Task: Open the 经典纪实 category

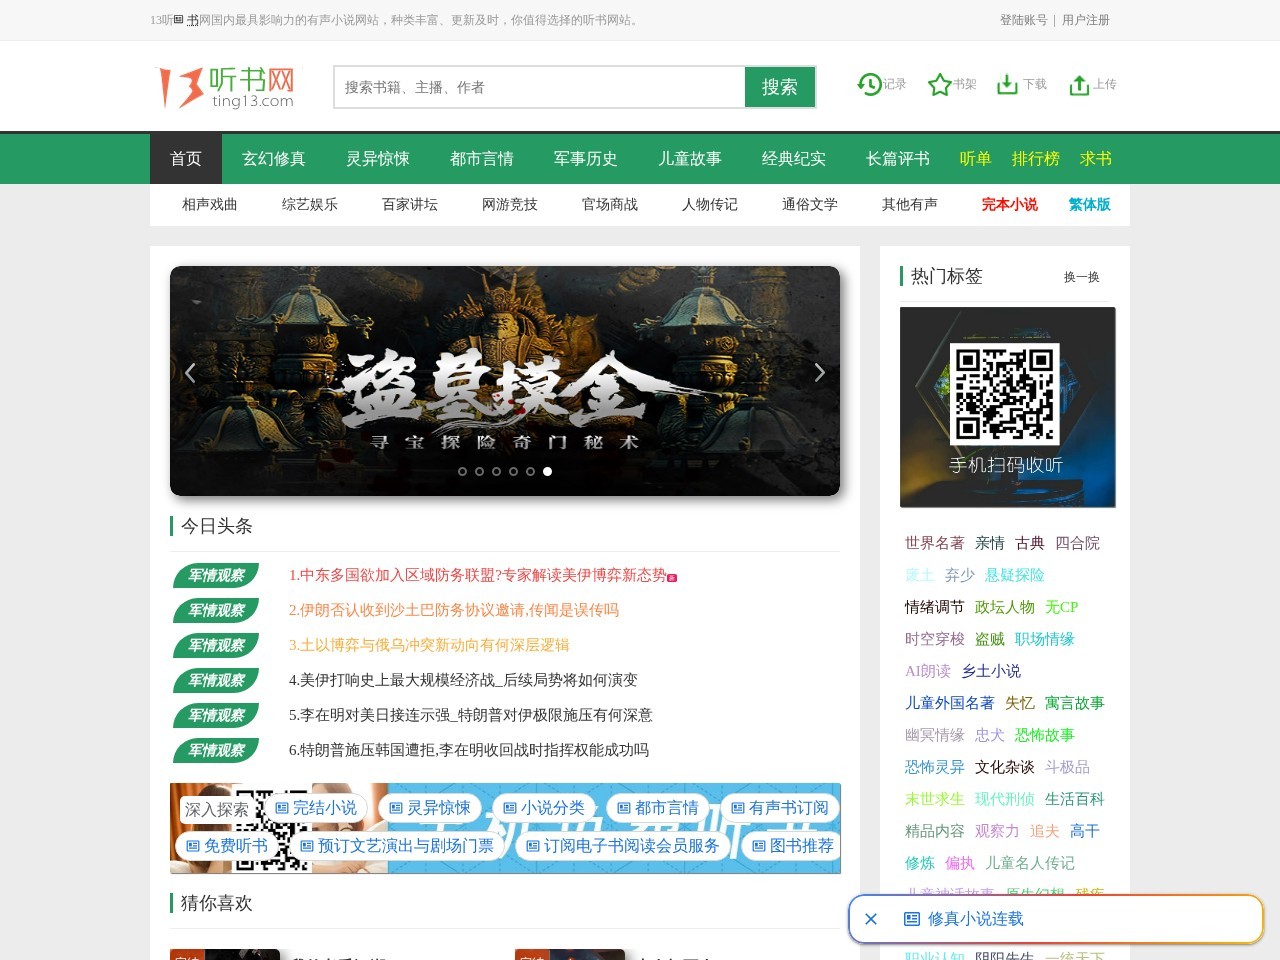Action: [794, 159]
